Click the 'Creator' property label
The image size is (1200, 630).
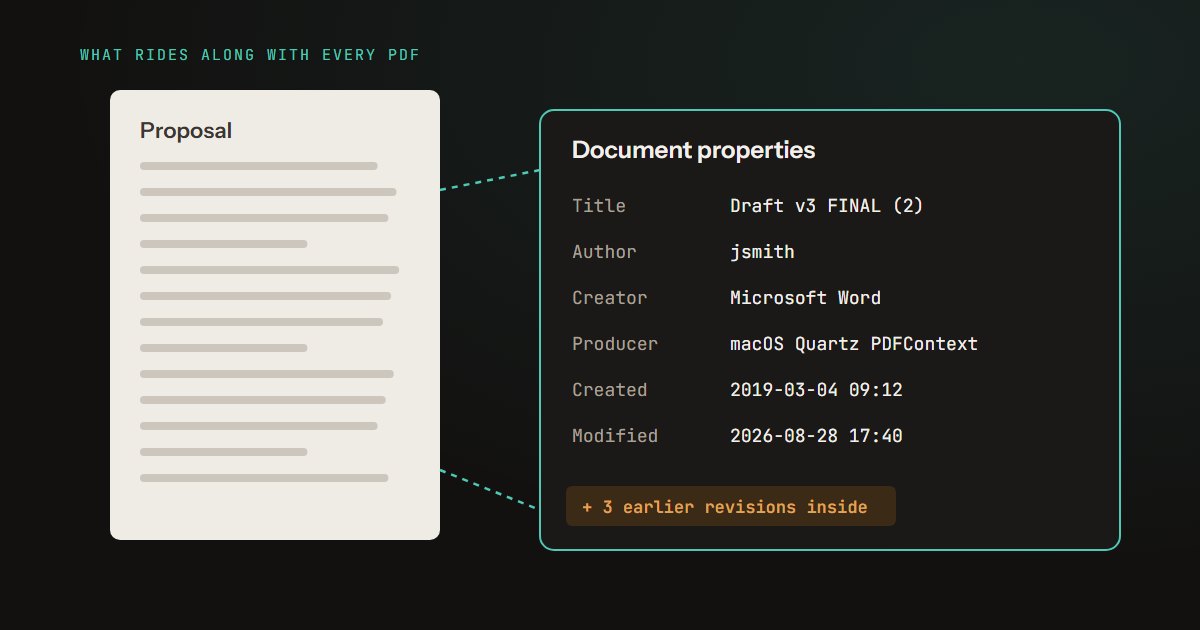(610, 298)
